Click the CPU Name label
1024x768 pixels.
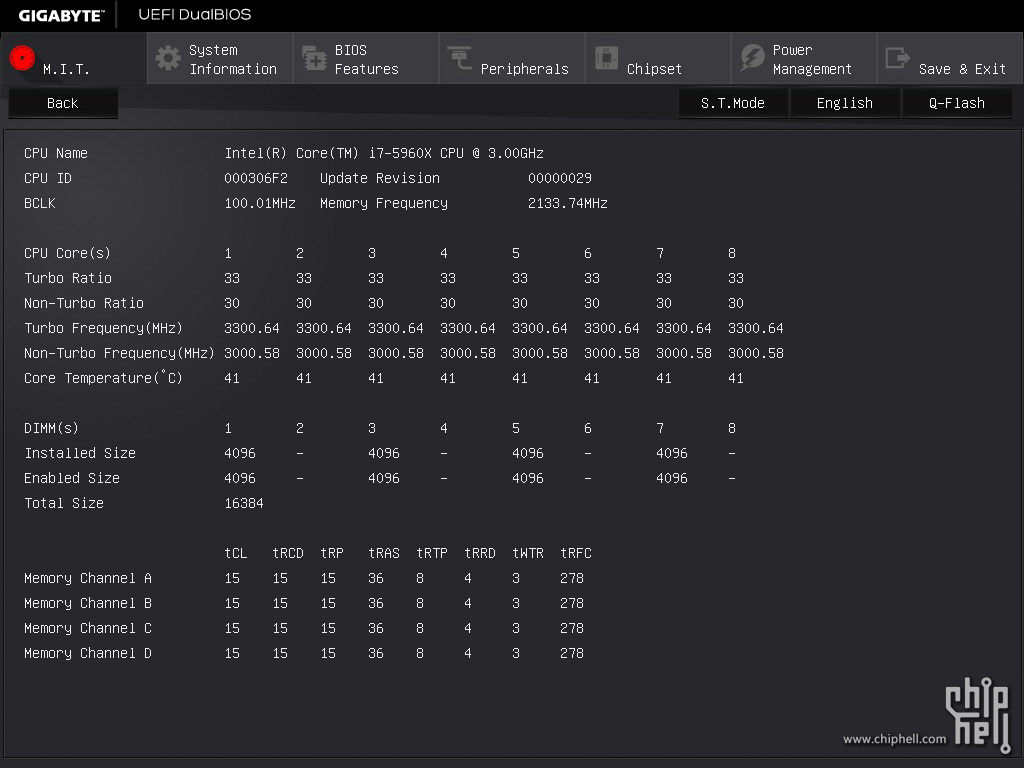point(56,153)
